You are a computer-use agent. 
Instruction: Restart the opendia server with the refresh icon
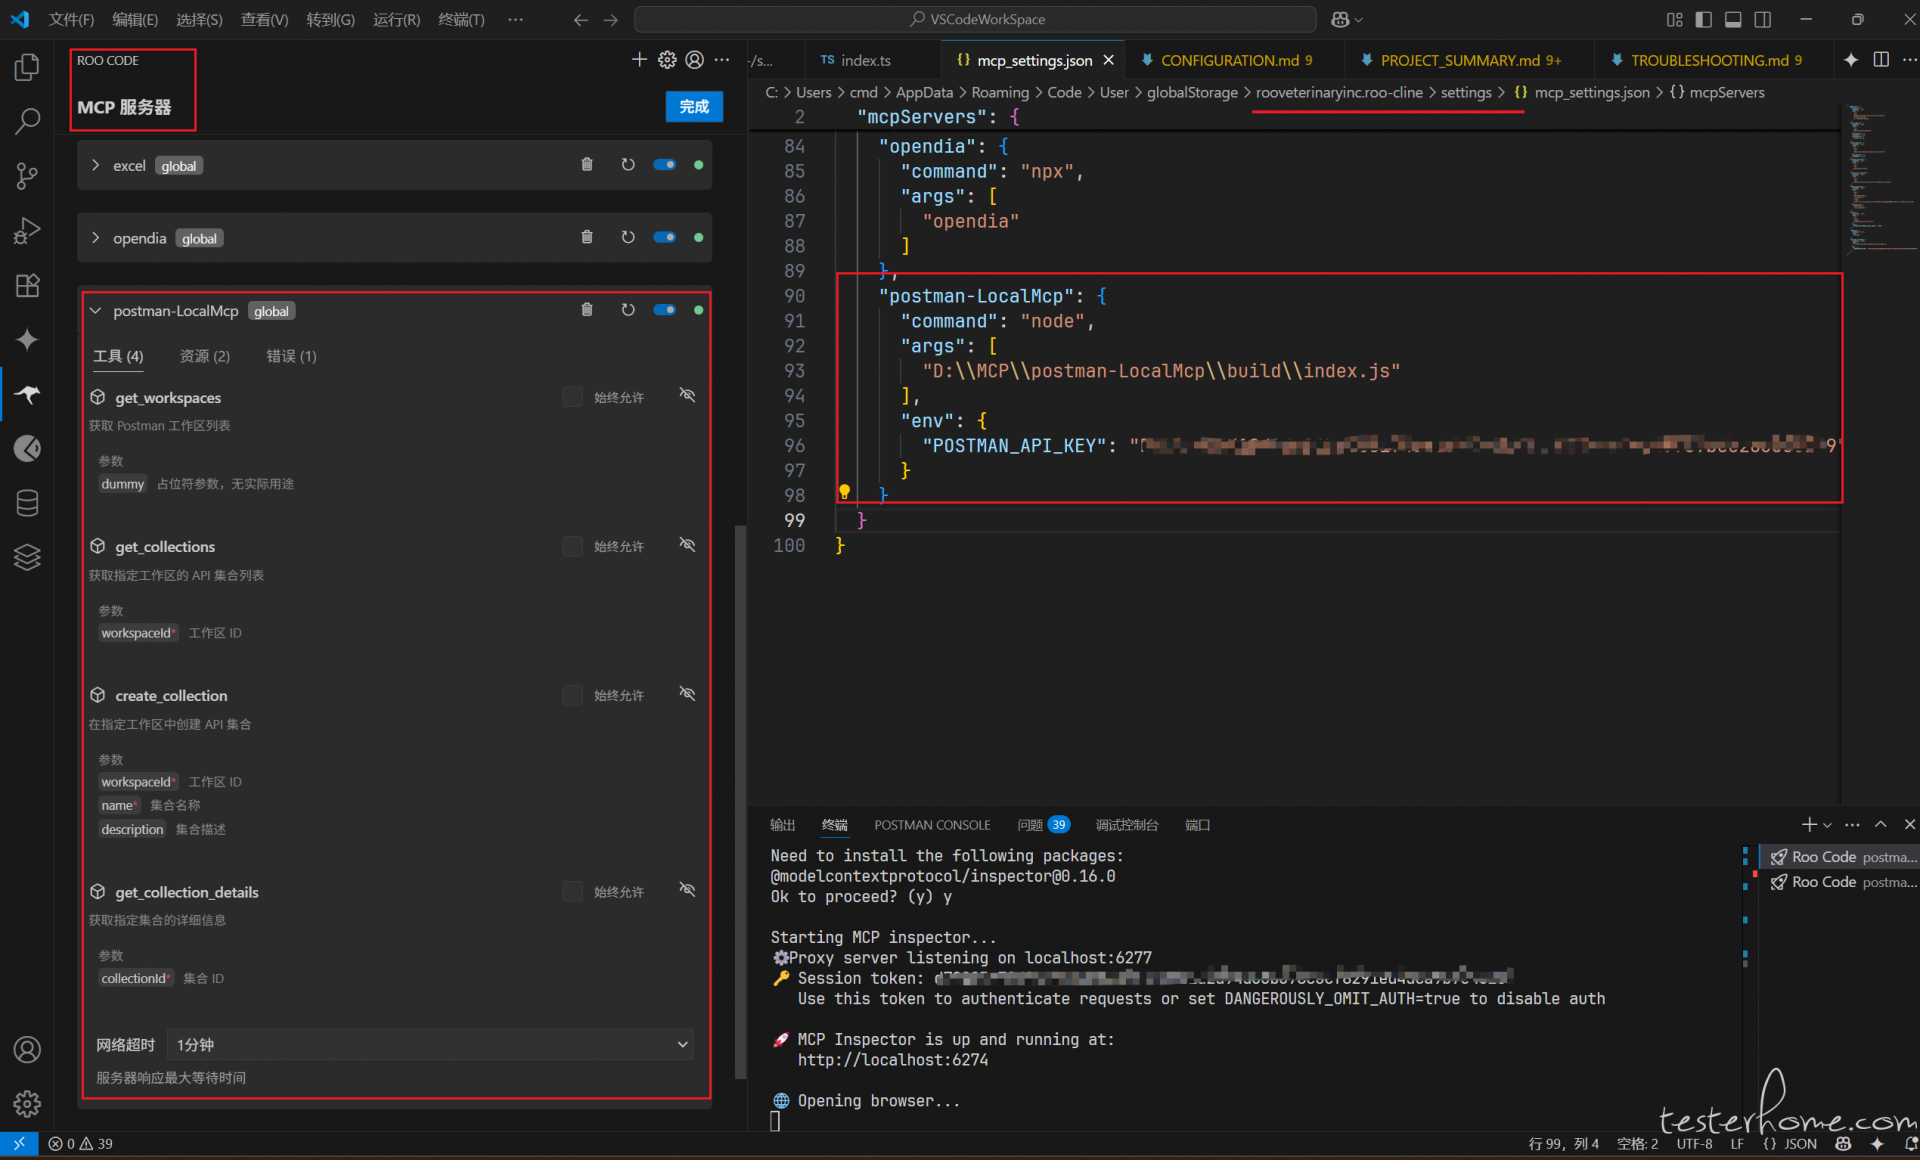[628, 237]
